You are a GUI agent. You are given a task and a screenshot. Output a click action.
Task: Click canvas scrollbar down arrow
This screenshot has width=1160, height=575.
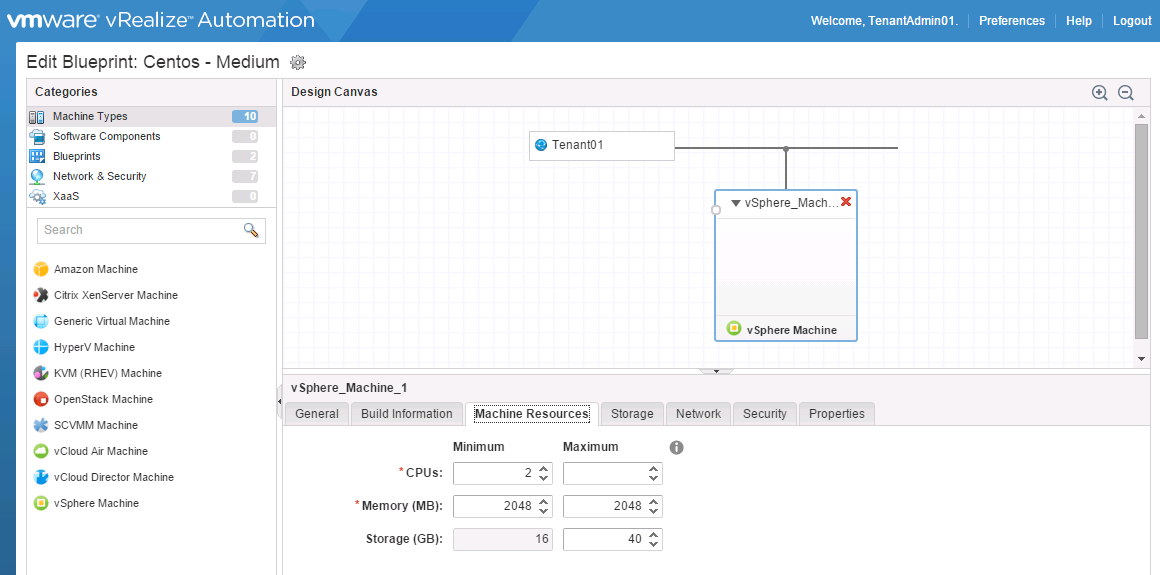pos(1142,358)
